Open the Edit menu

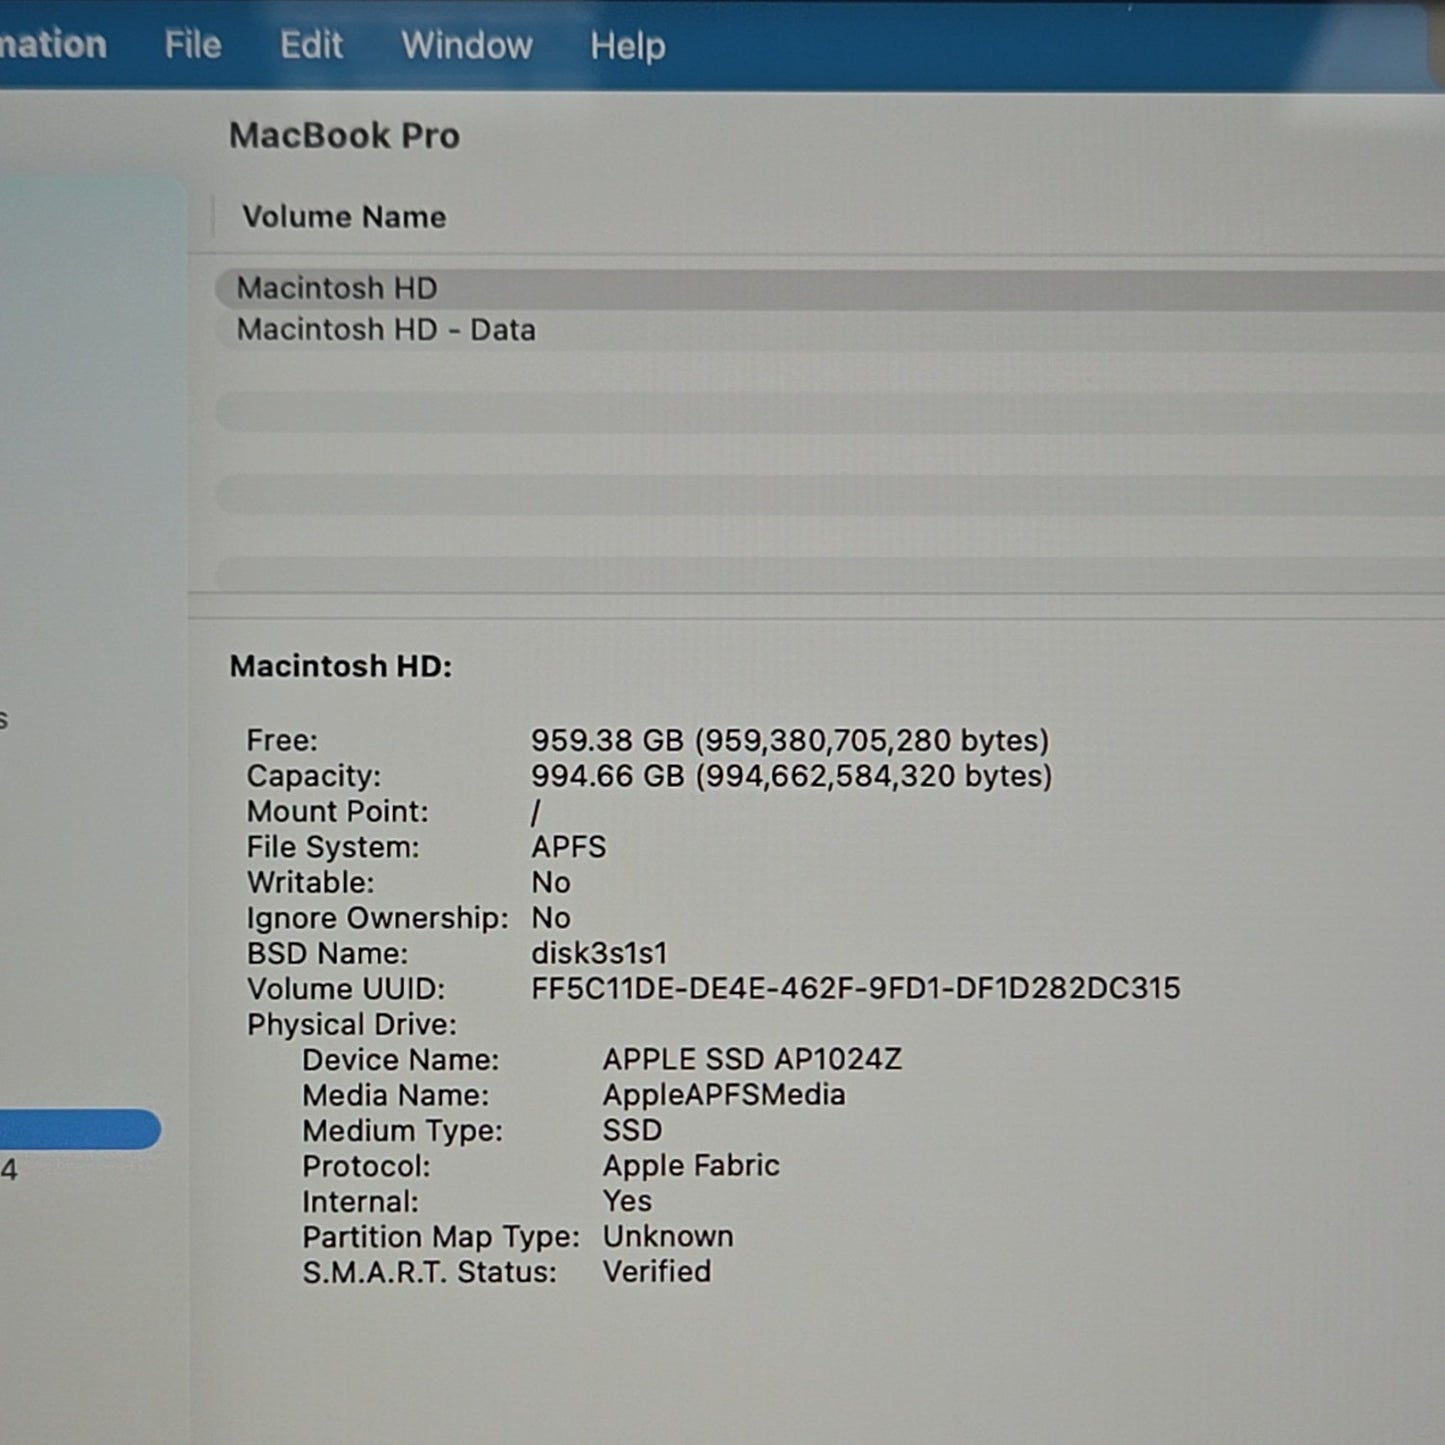click(x=311, y=45)
